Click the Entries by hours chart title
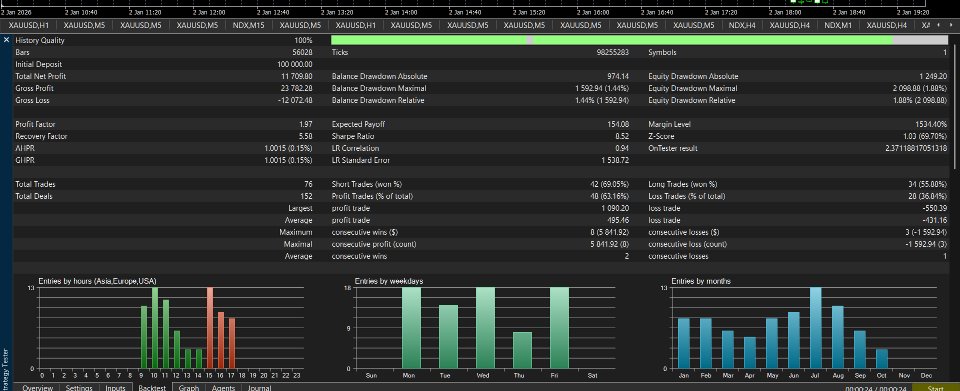Screen dimensions: 960x391 [x=97, y=281]
